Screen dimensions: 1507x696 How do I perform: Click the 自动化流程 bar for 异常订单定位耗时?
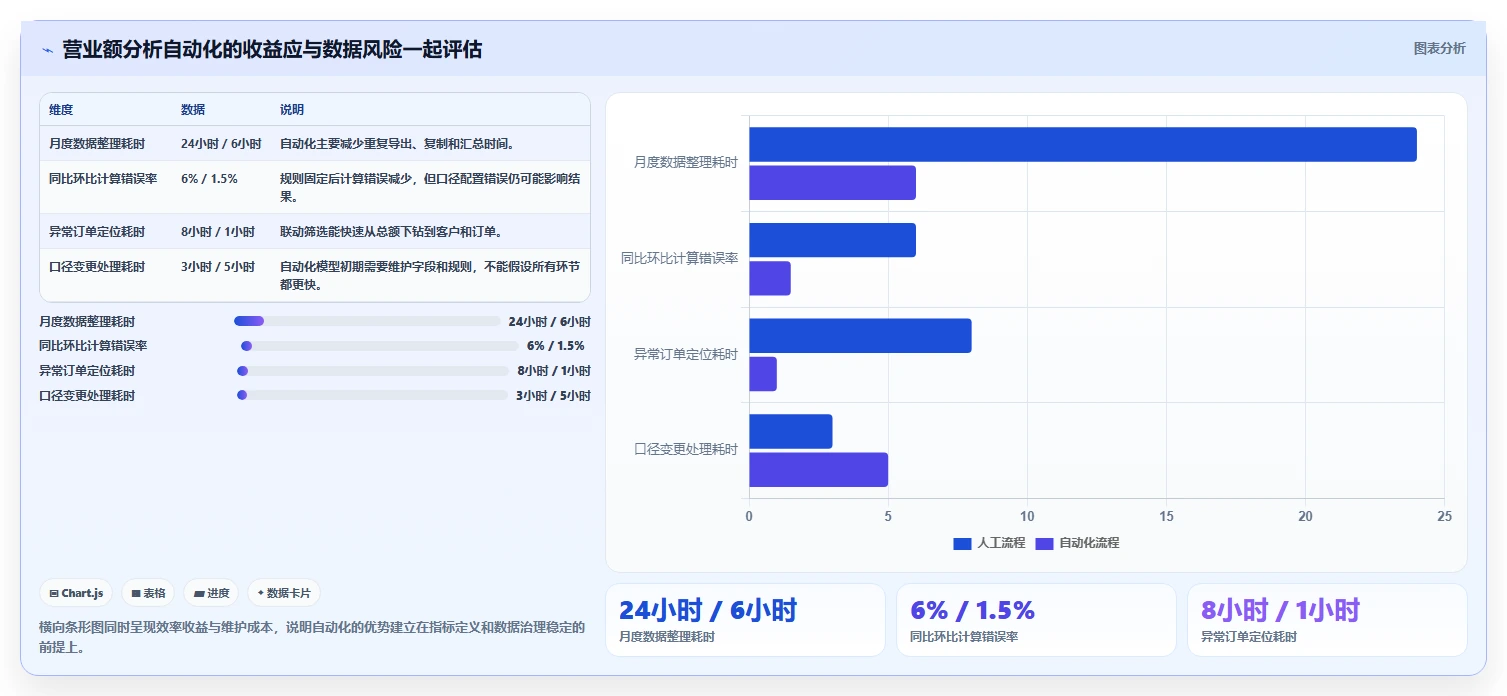(763, 374)
